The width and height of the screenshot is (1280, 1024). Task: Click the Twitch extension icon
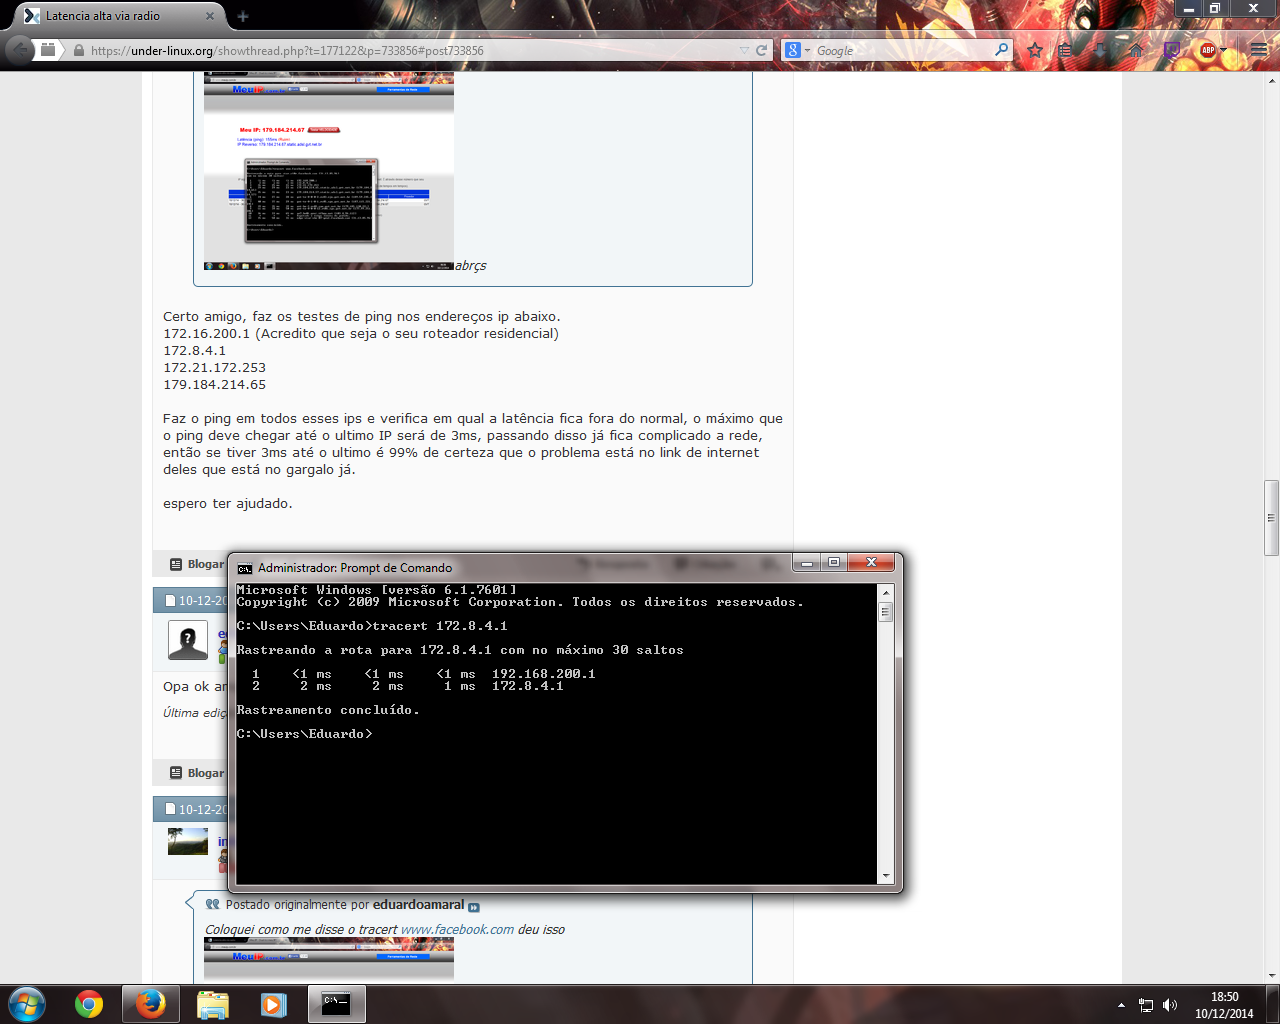(1172, 50)
